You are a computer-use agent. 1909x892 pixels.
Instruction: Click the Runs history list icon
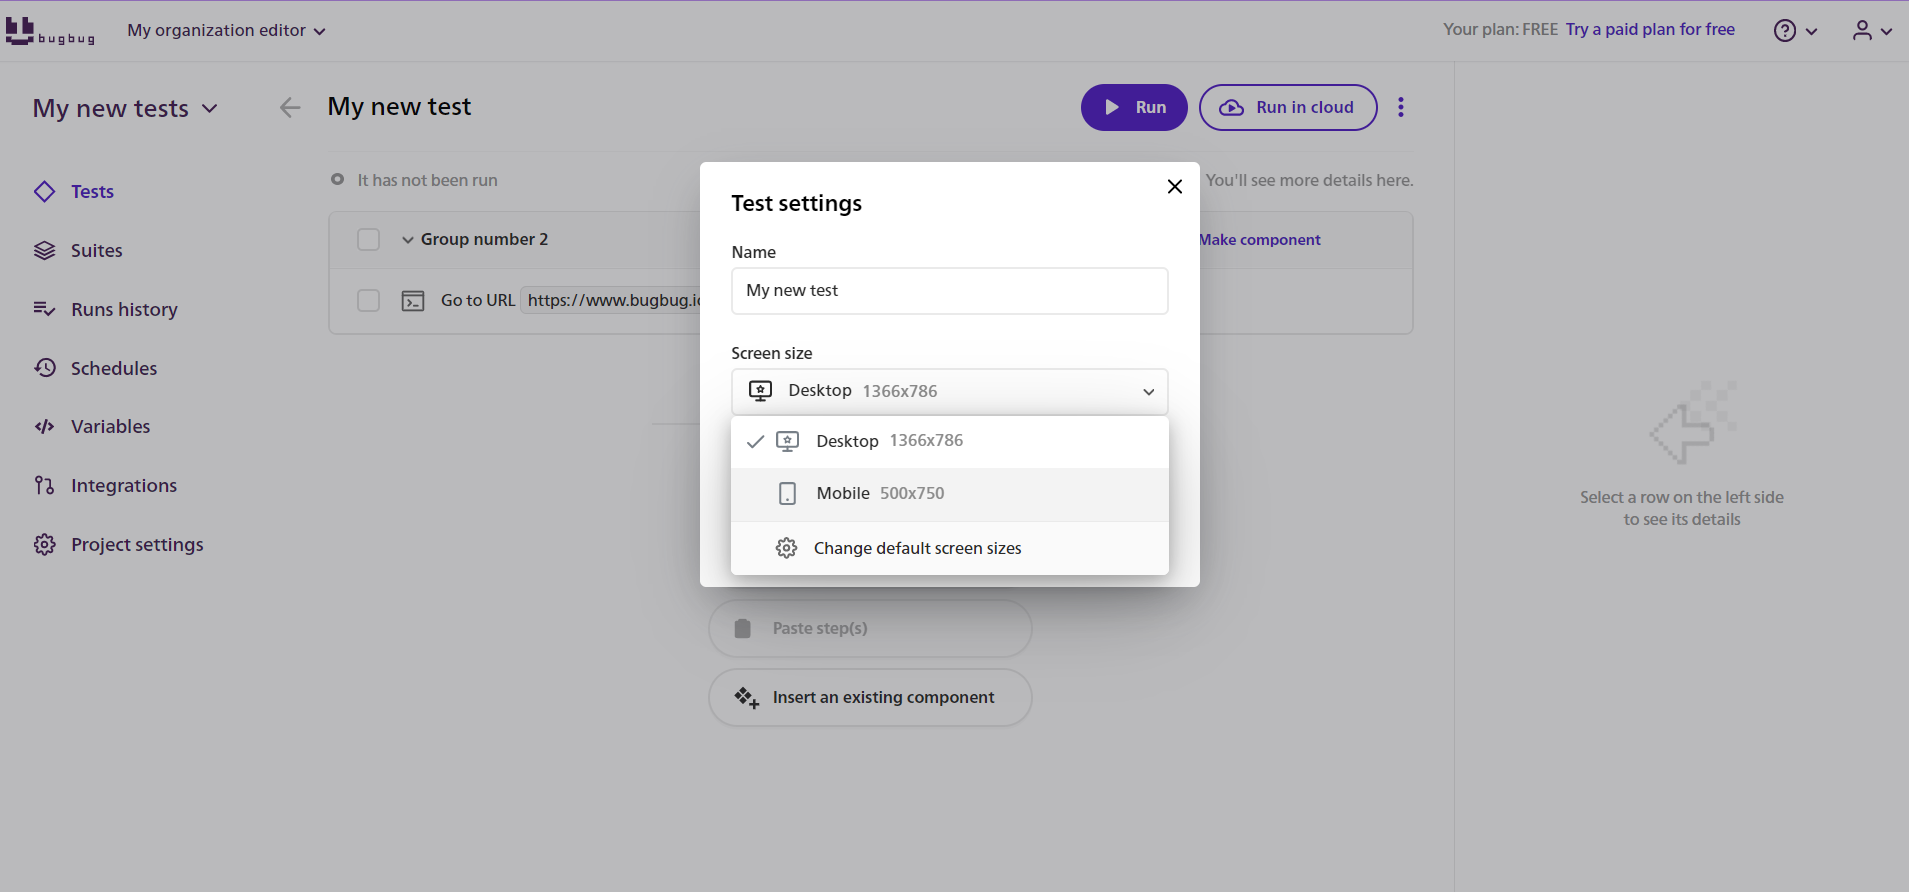[x=44, y=309]
